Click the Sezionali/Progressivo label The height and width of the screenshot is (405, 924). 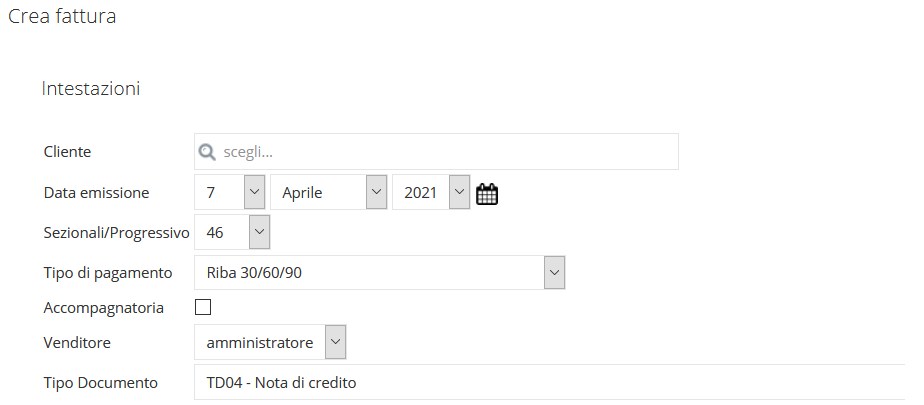pyautogui.click(x=117, y=232)
